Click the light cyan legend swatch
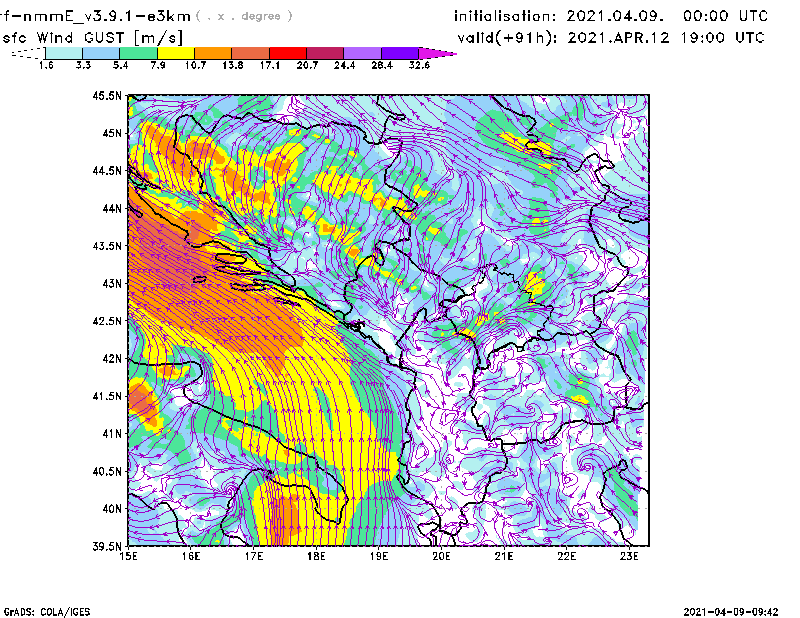Screen dimensions: 800x618 64,53
